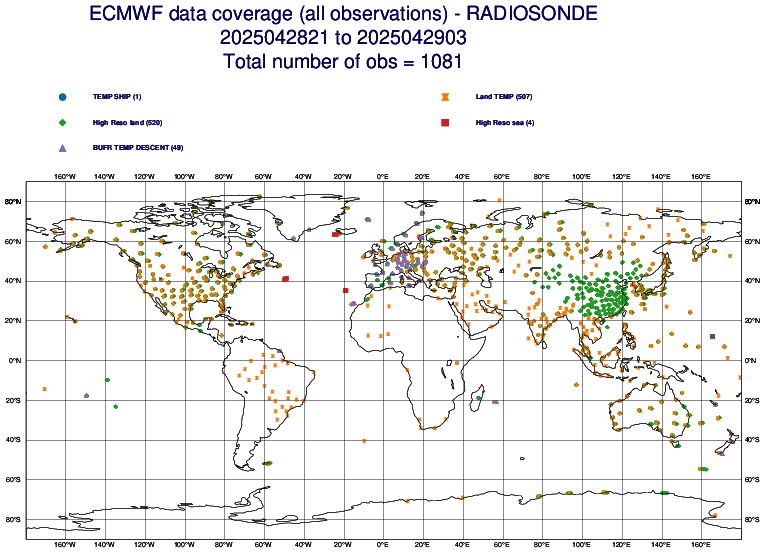Click the 'ECMWF data coverage' title line

[x=343, y=14]
